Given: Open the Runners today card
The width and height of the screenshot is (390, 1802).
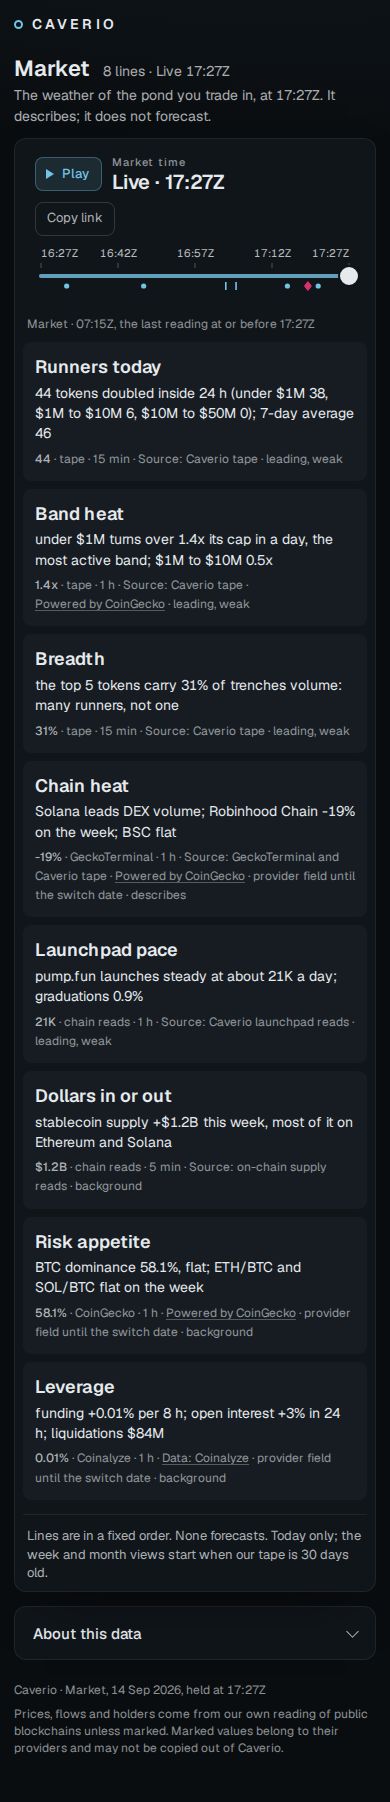Looking at the screenshot, I should pos(195,412).
